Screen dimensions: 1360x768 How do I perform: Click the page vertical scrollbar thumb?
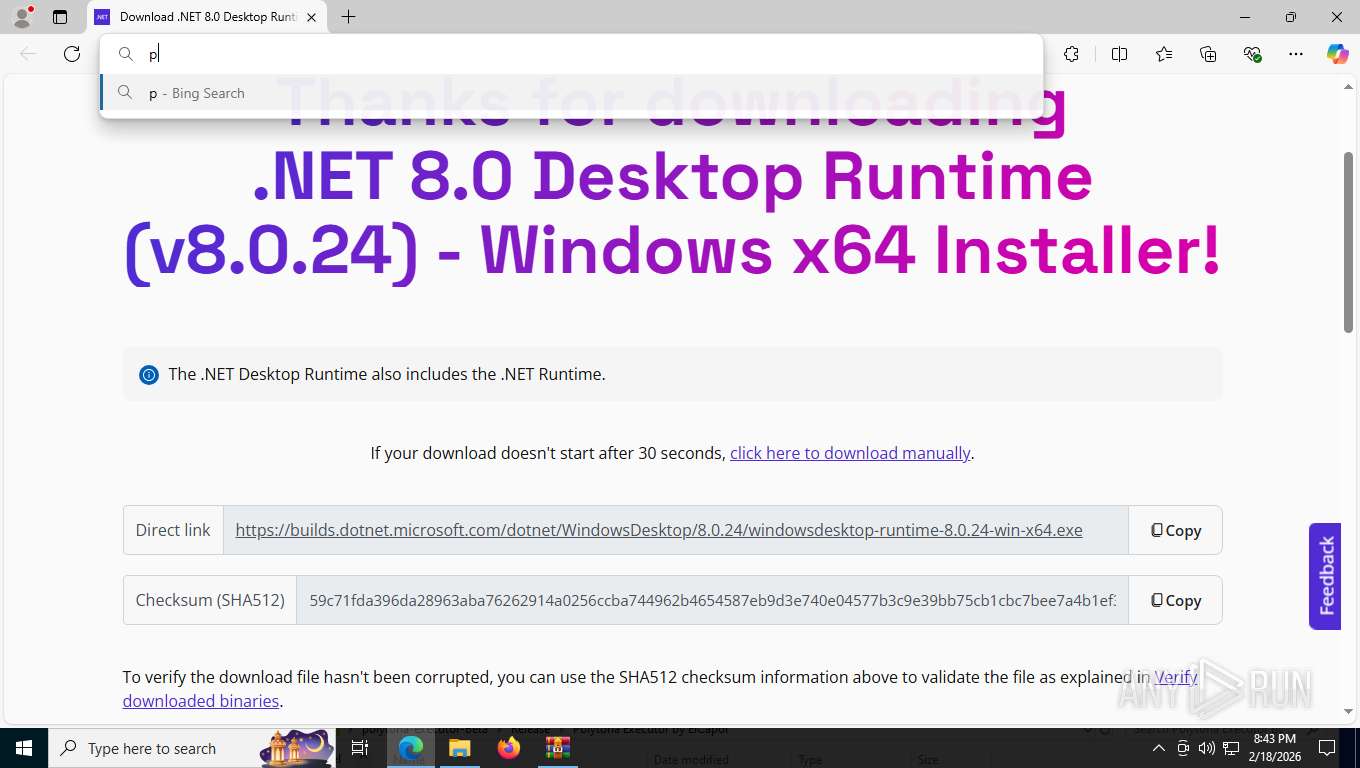(1348, 242)
